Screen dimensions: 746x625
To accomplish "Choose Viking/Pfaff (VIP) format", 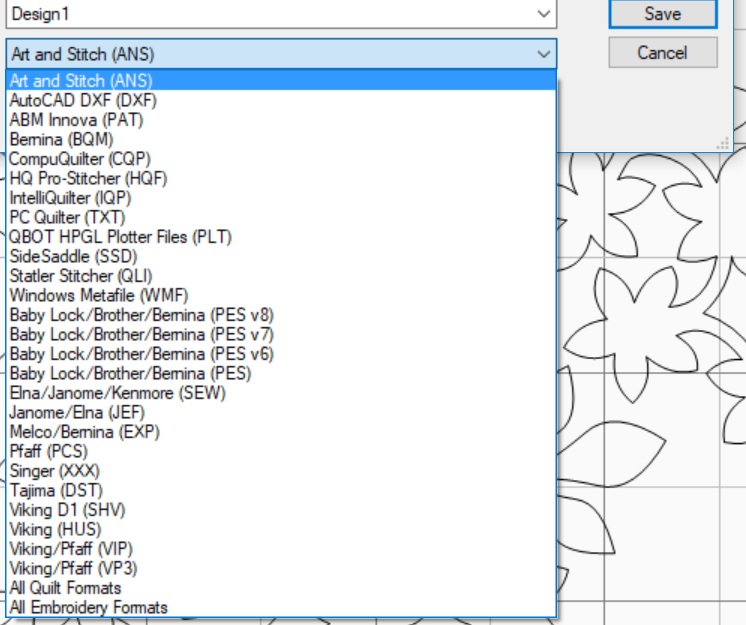I will click(x=281, y=548).
